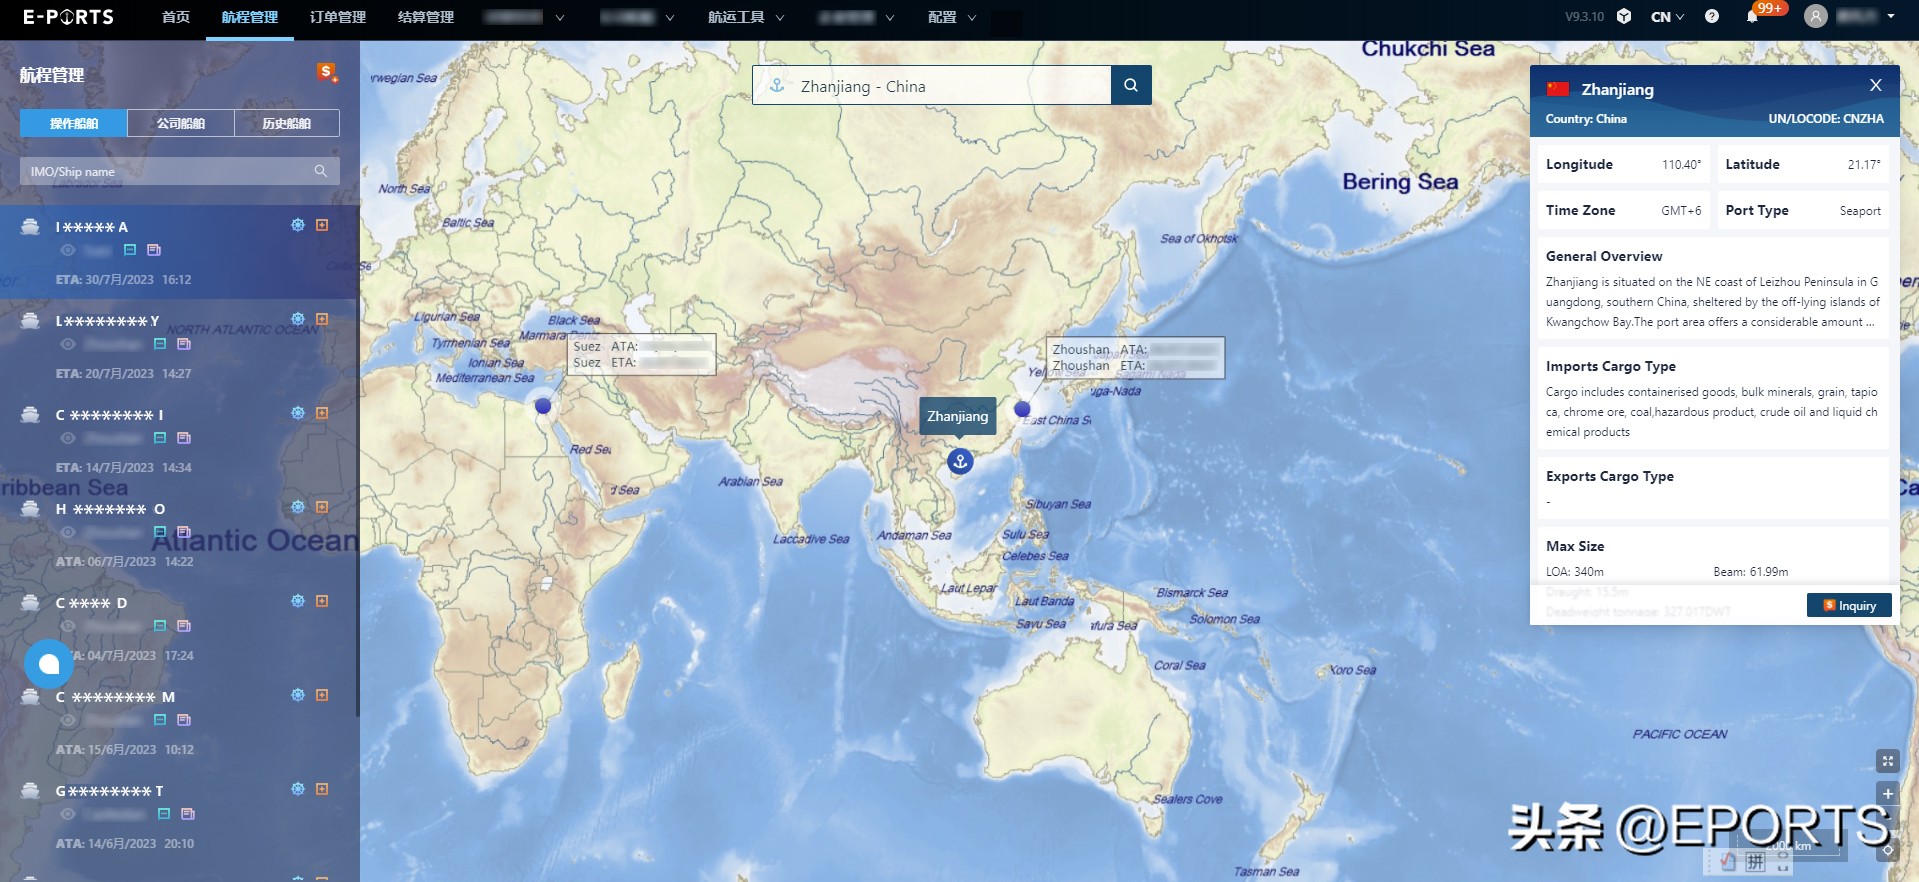Click the orange plus-square icon for C ********* M
This screenshot has height=882, width=1919.
click(322, 695)
